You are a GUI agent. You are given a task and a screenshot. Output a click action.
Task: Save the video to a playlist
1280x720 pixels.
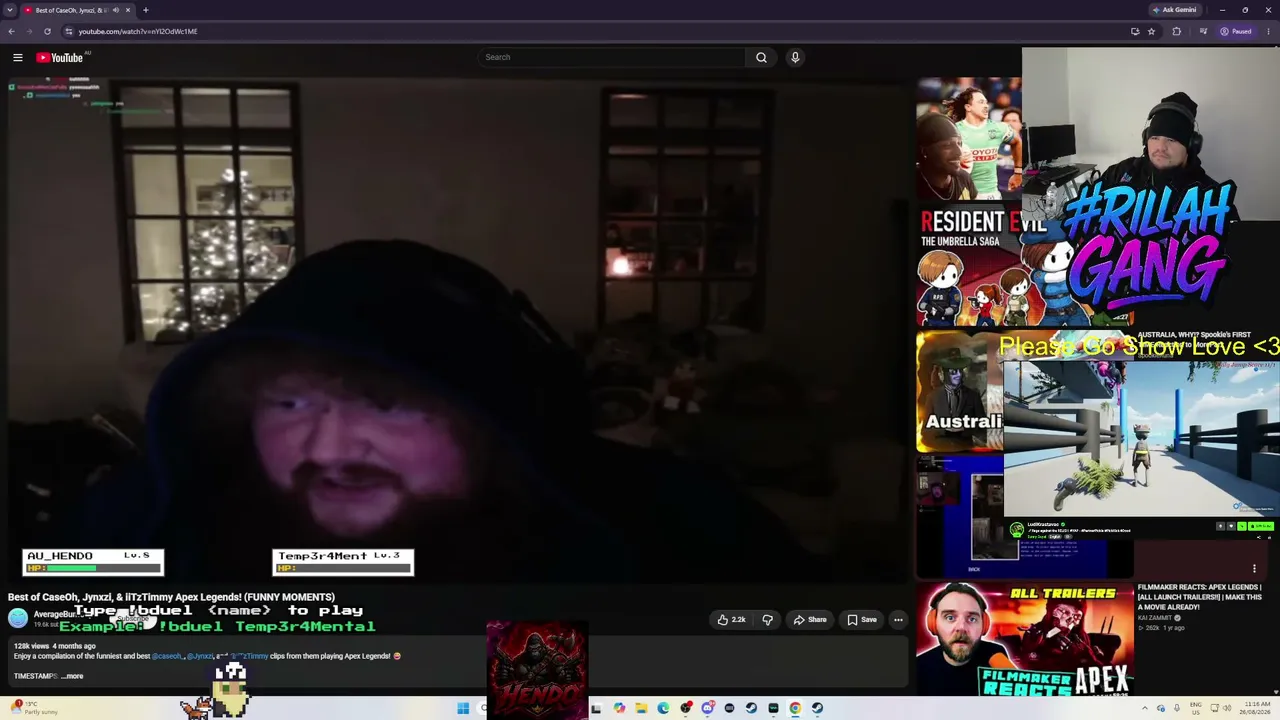click(861, 620)
